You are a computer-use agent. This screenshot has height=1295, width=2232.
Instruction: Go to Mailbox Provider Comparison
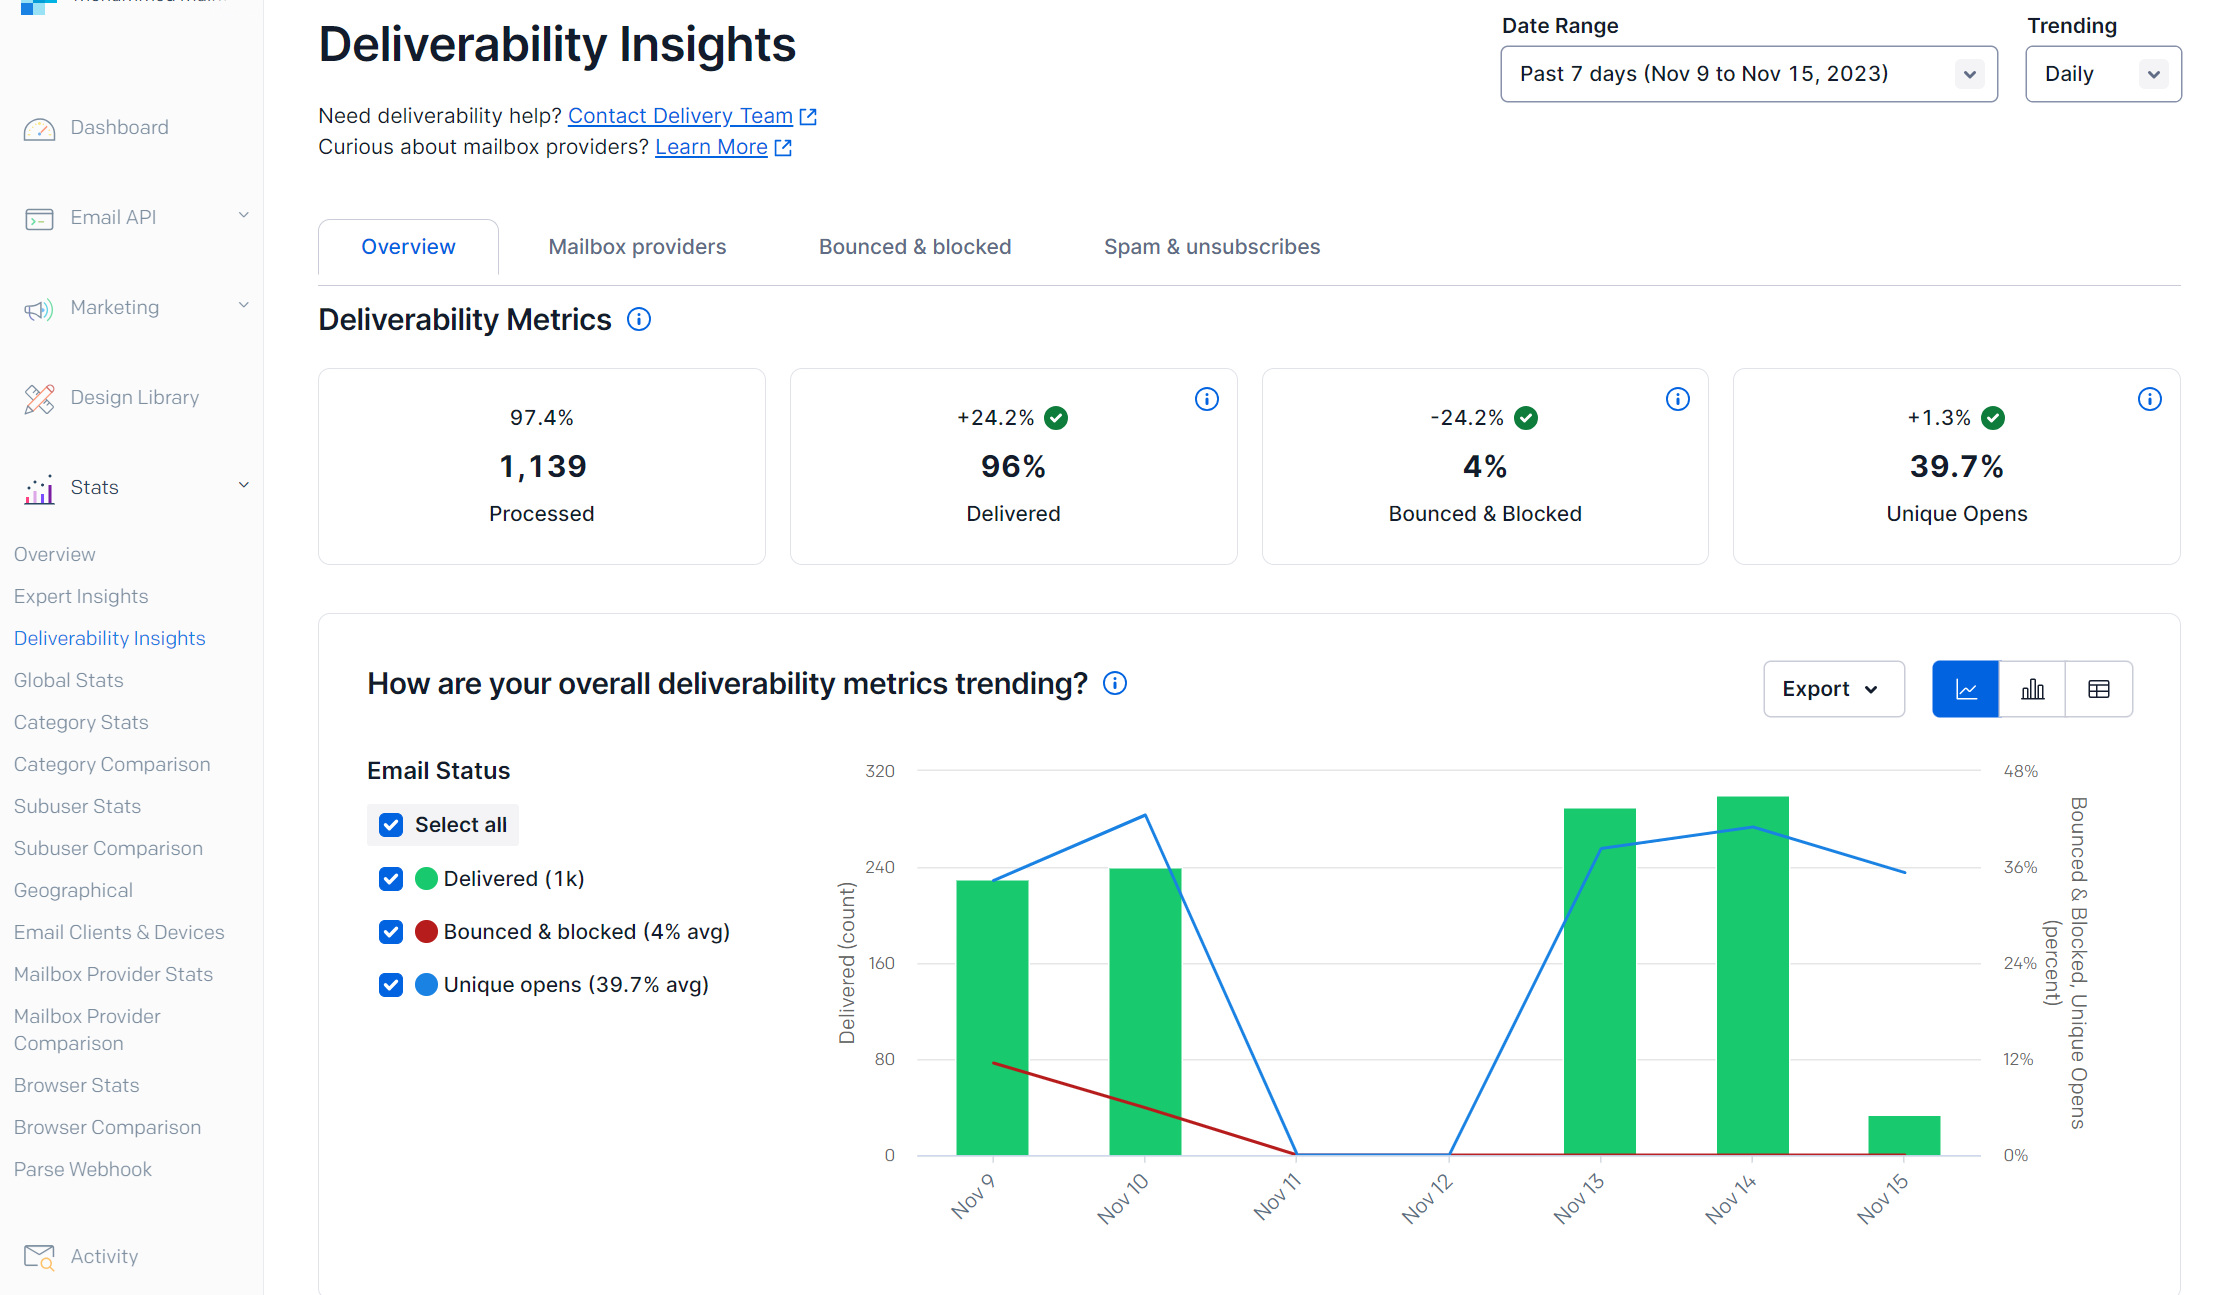click(x=87, y=1030)
